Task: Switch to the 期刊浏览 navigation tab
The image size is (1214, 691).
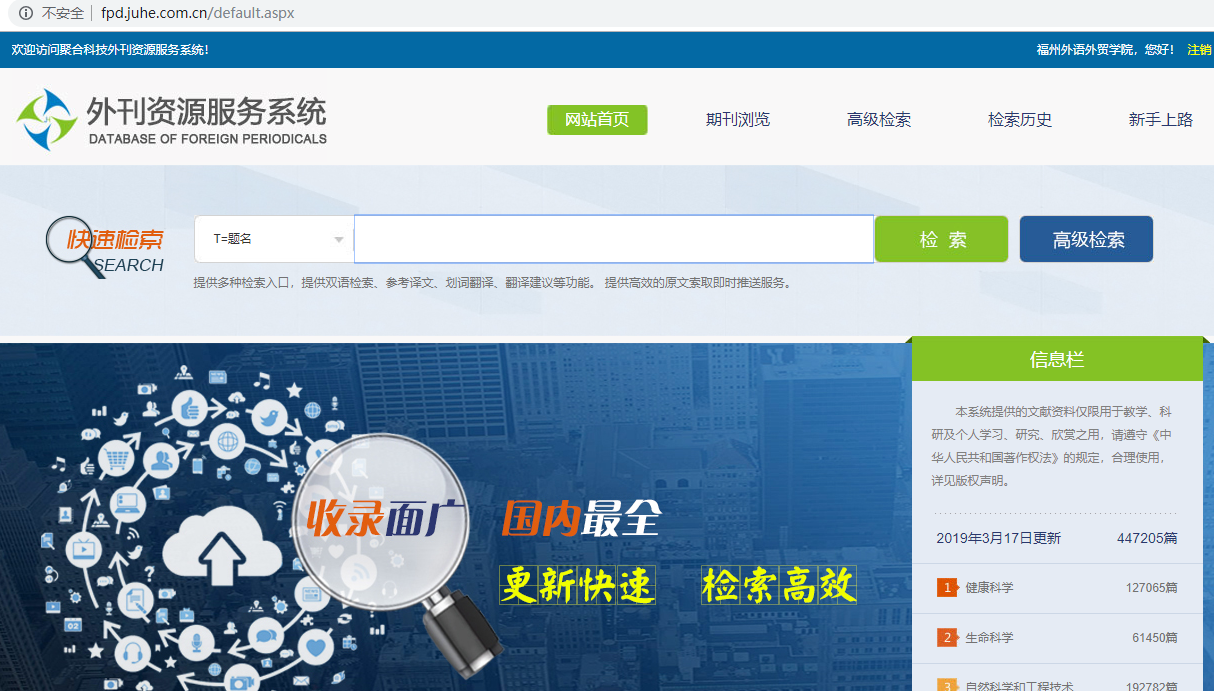Action: tap(737, 119)
